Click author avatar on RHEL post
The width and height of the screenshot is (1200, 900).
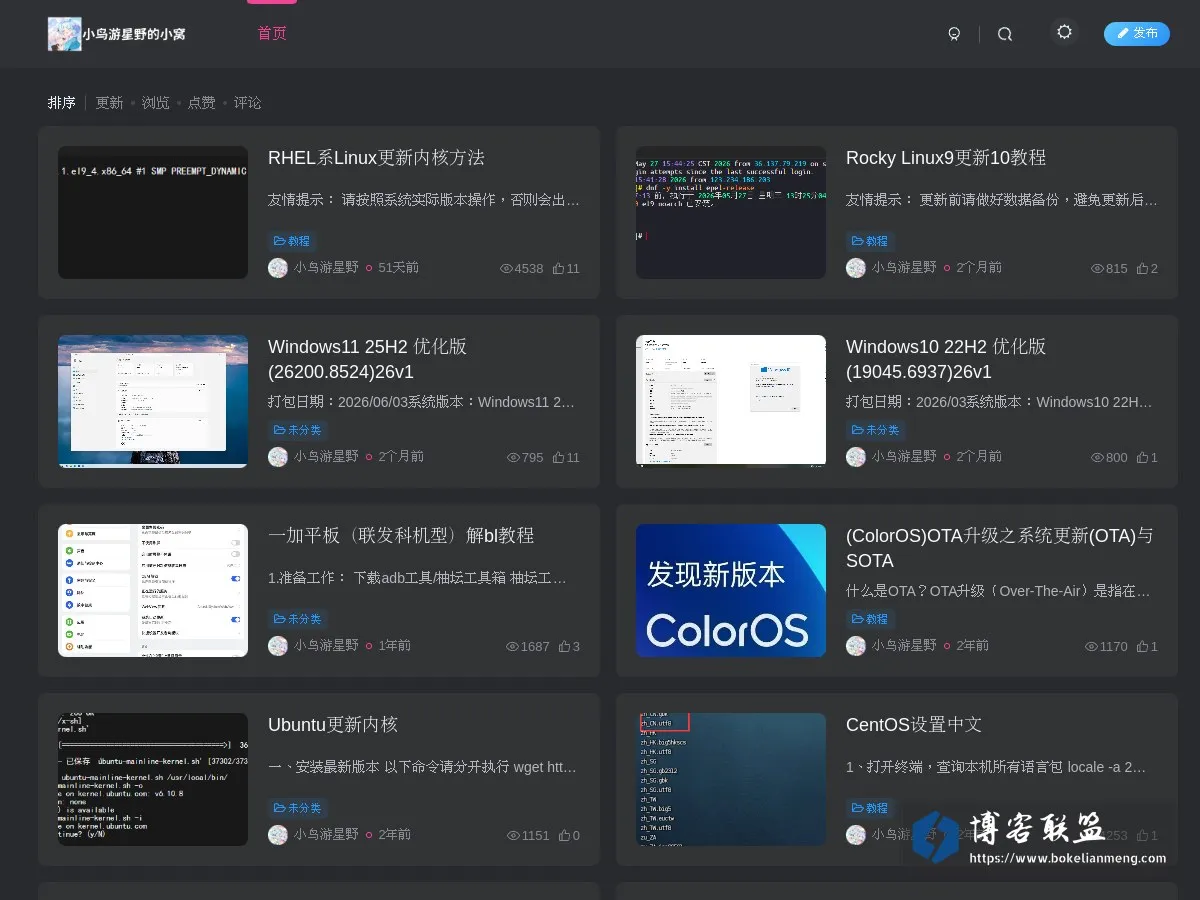(278, 268)
